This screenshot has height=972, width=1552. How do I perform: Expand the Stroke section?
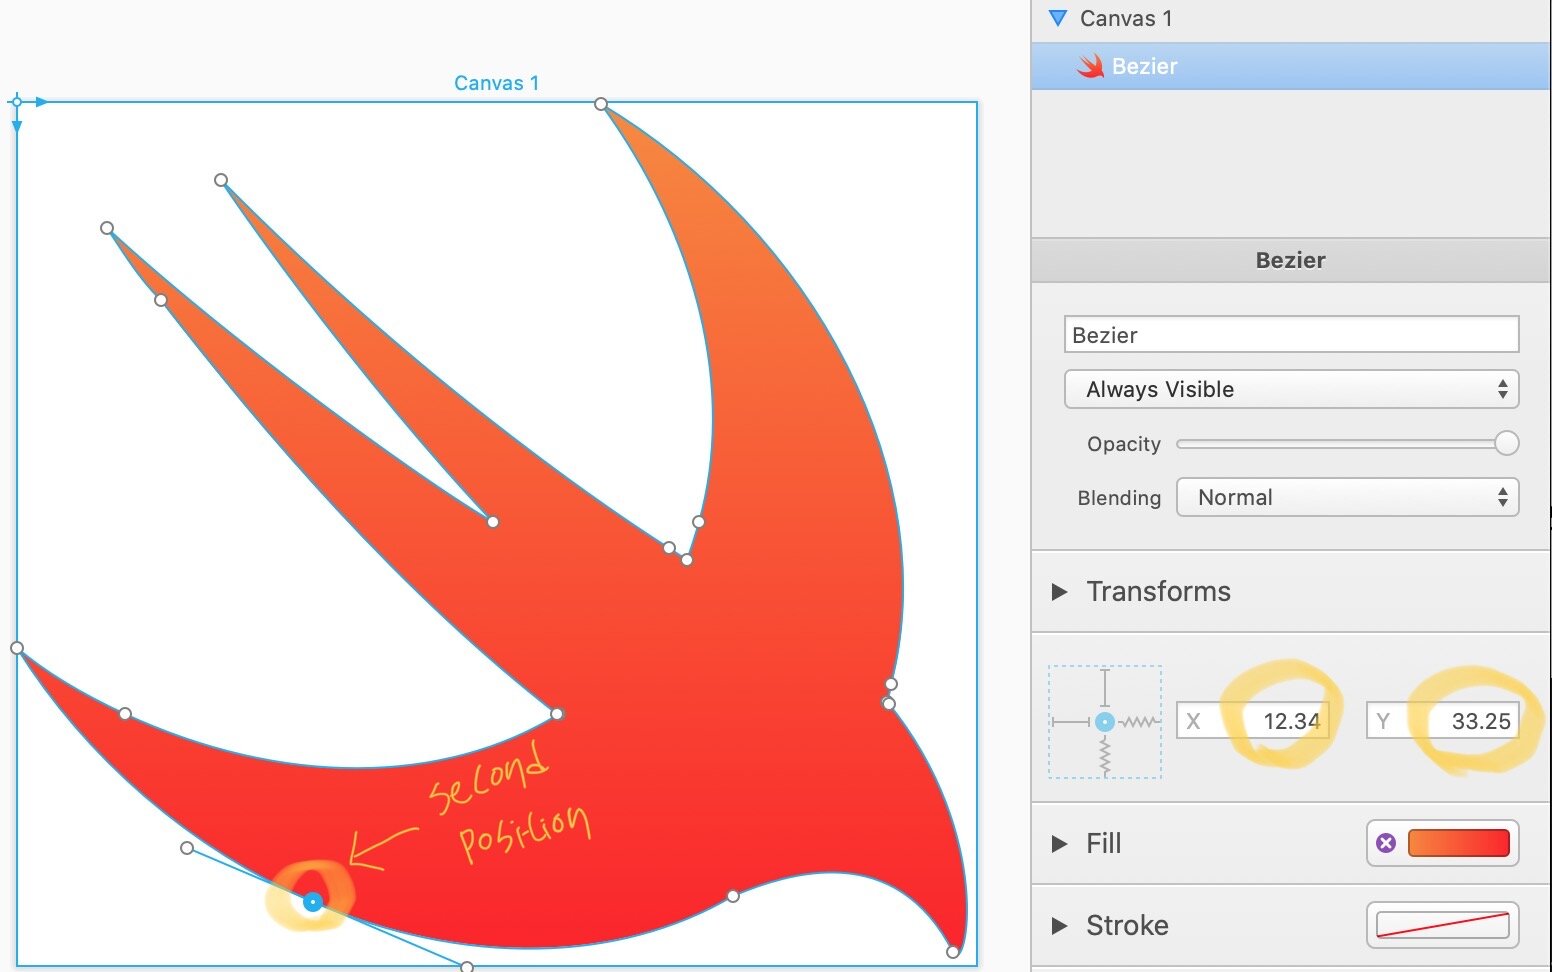(1059, 926)
